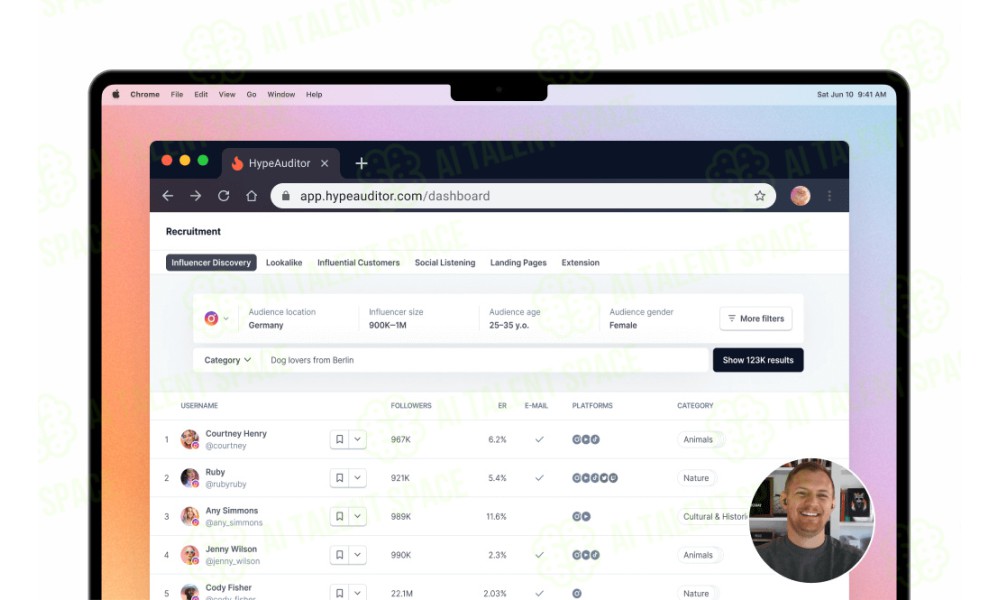This screenshot has width=1000, height=600.
Task: Open Courtney Henry's profile name
Action: tap(236, 434)
